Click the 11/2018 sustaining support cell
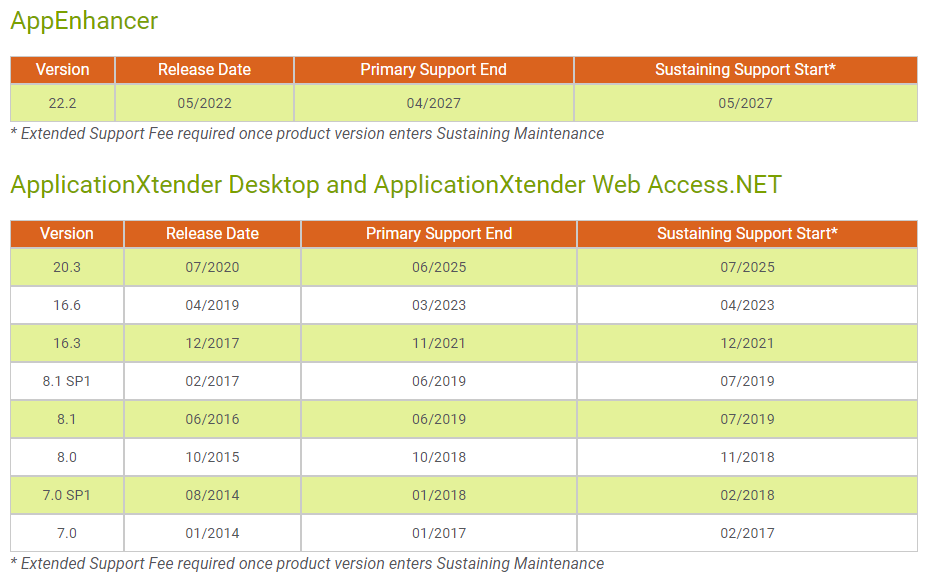Screen dimensions: 939x581 [x=747, y=457]
